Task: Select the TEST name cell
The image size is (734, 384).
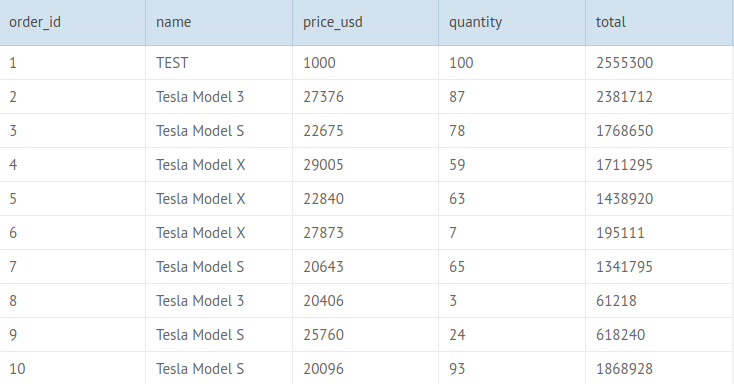Action: tap(219, 63)
